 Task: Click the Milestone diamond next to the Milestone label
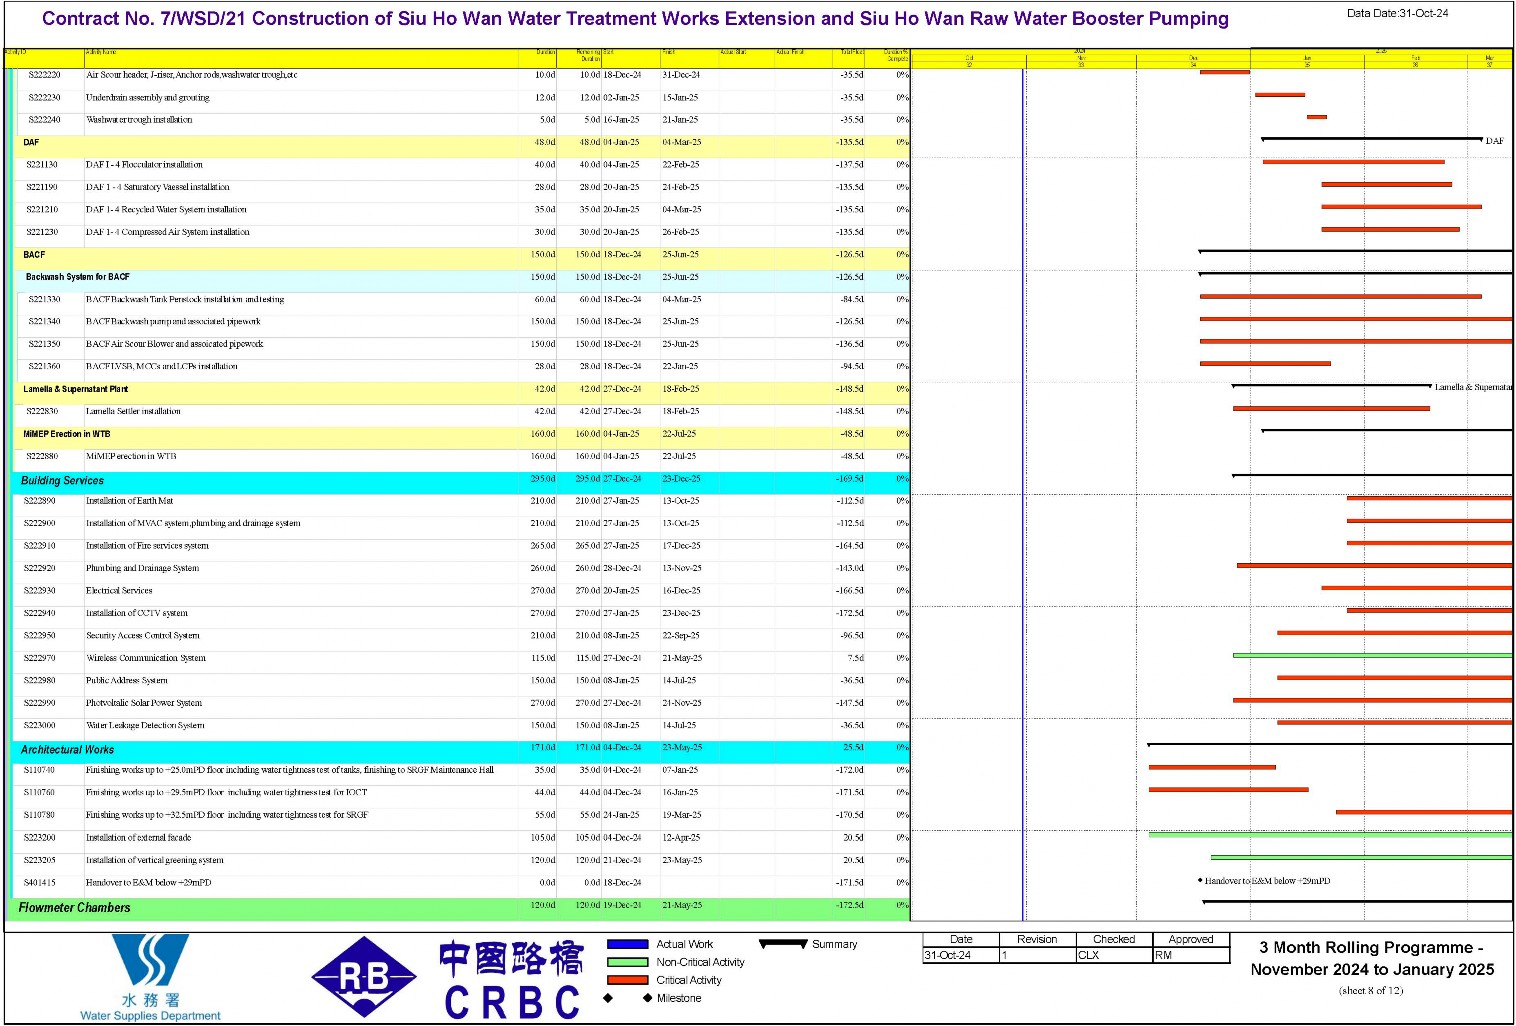pyautogui.click(x=647, y=998)
